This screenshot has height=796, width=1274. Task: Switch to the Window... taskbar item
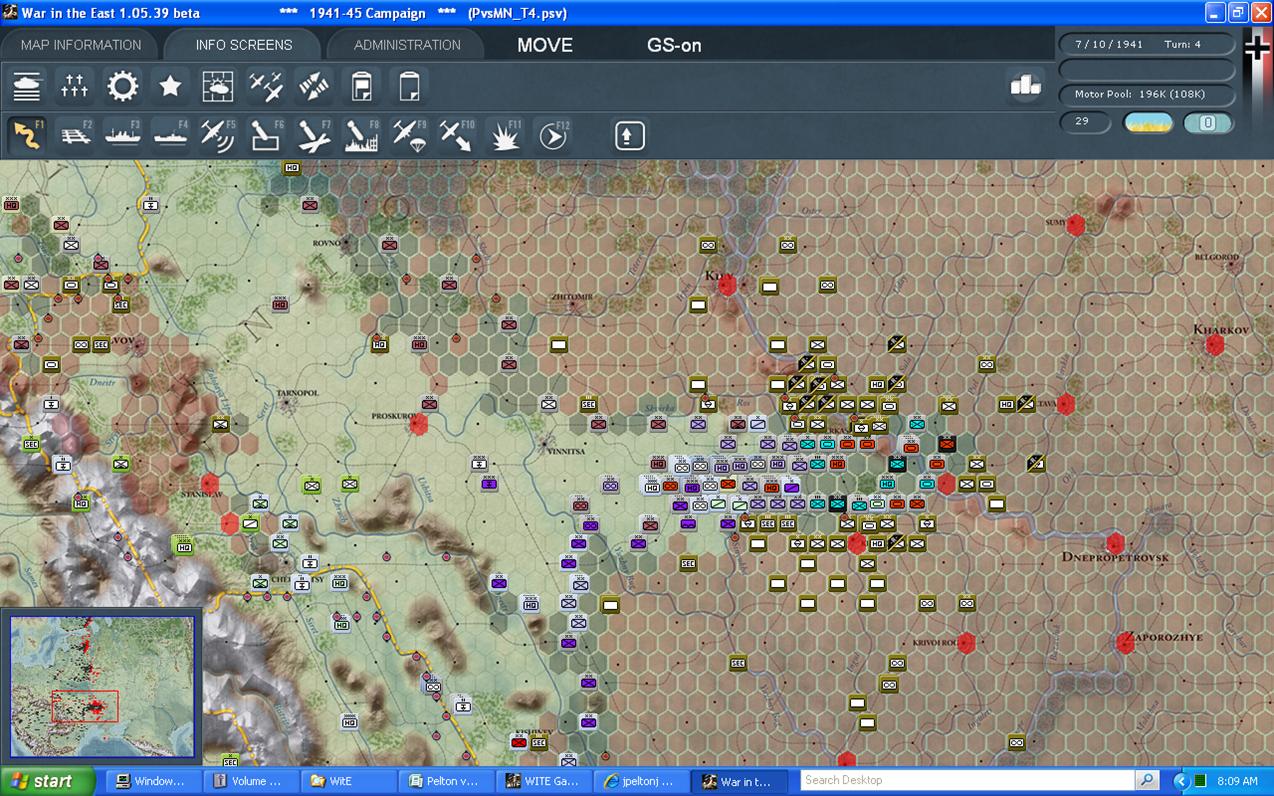pos(153,781)
